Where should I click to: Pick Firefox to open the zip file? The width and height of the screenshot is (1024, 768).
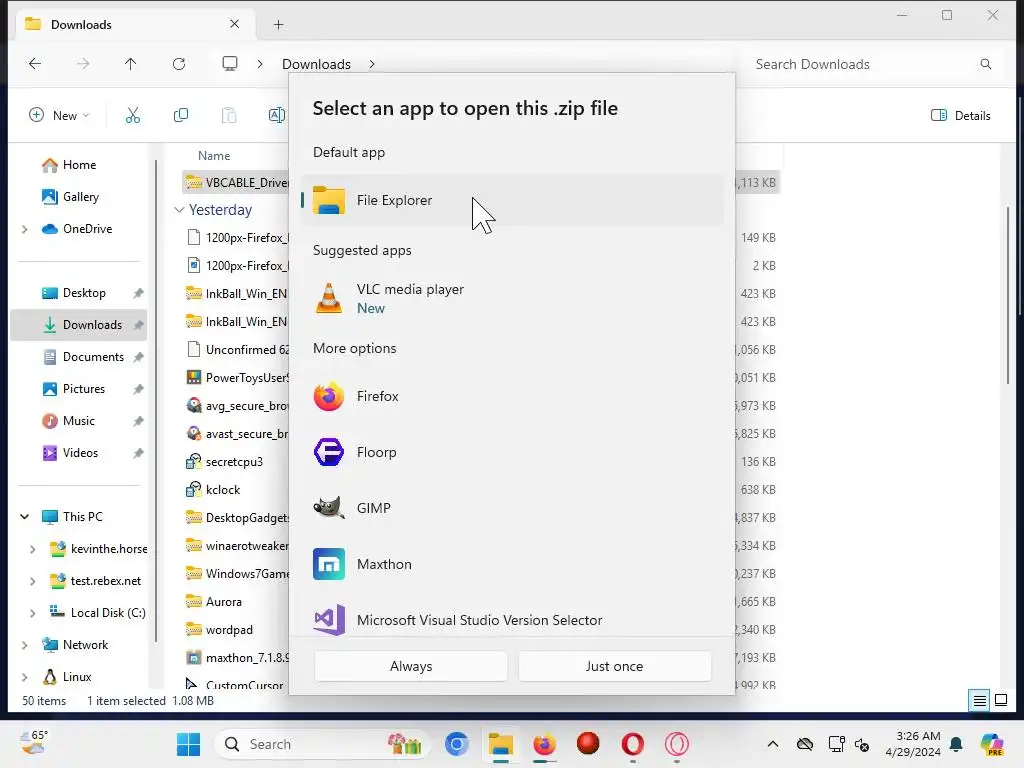tap(512, 396)
